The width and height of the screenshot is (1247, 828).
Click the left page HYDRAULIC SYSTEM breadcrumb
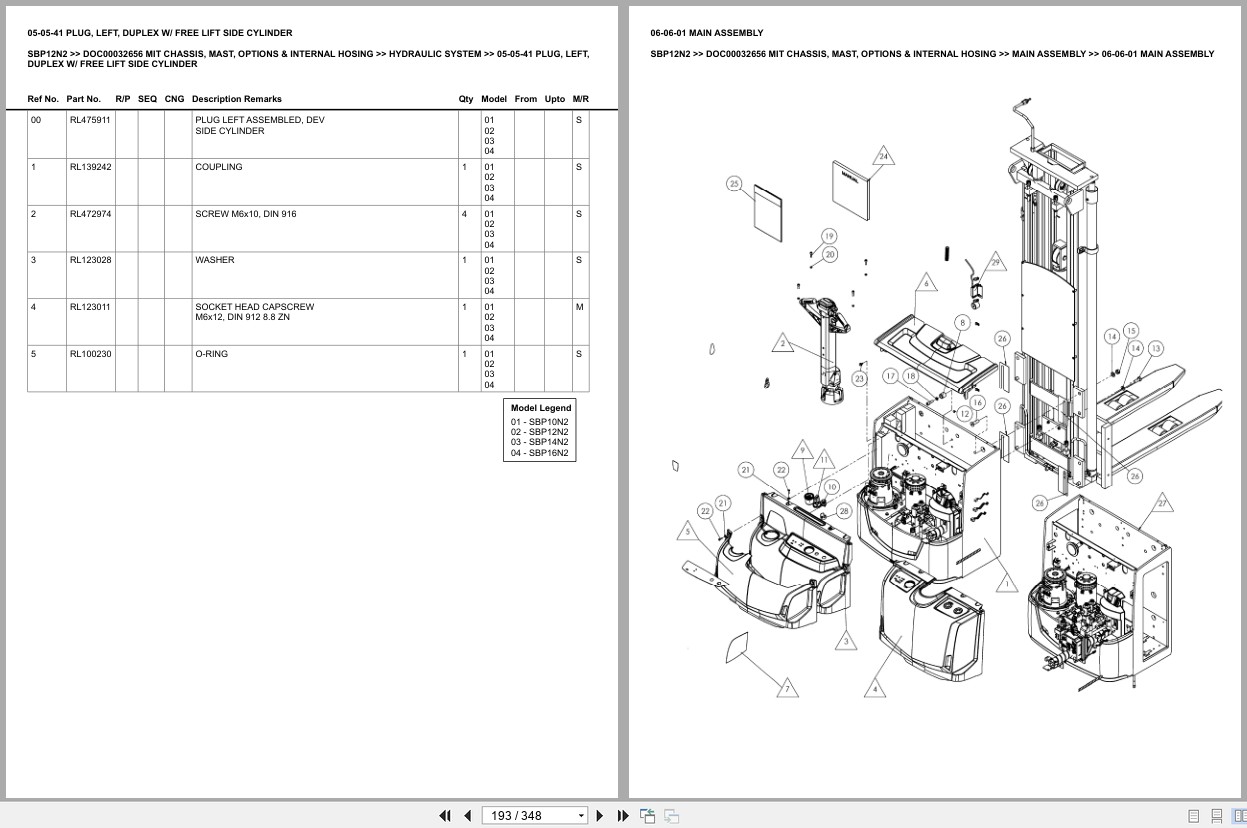tap(435, 54)
